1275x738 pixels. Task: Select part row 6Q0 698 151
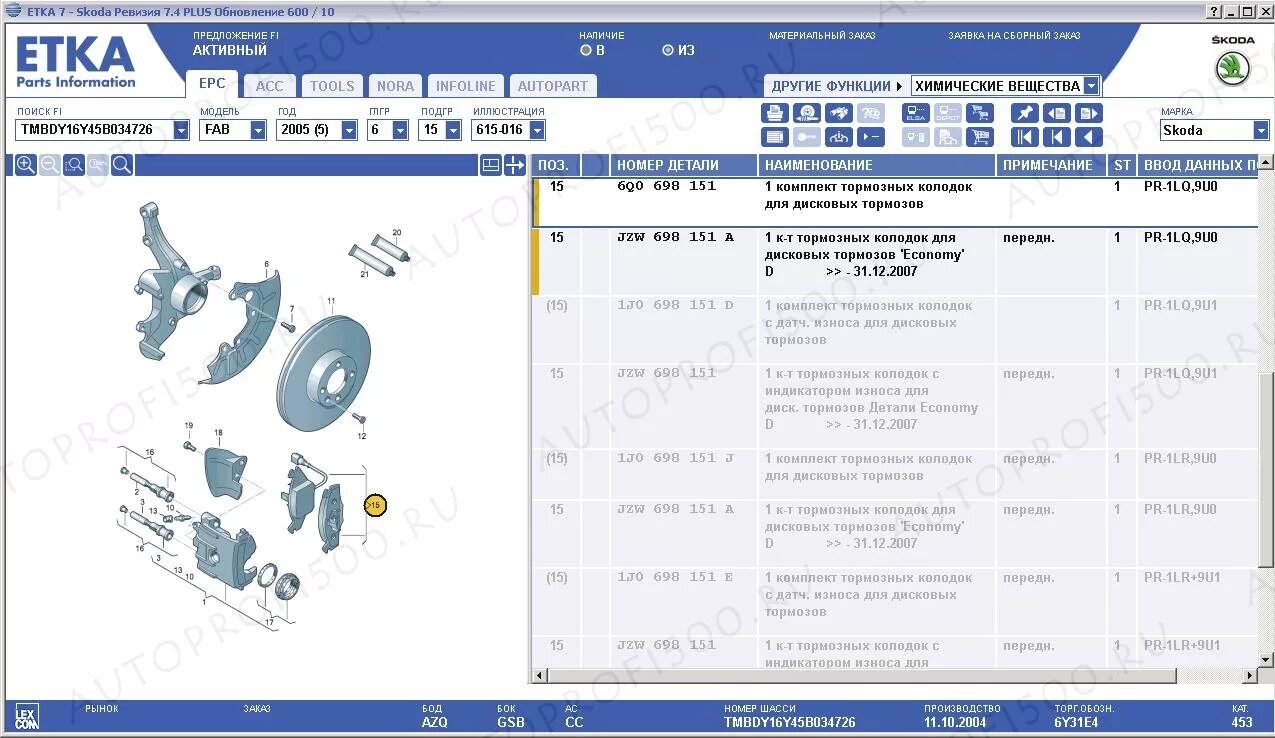pyautogui.click(x=895, y=202)
